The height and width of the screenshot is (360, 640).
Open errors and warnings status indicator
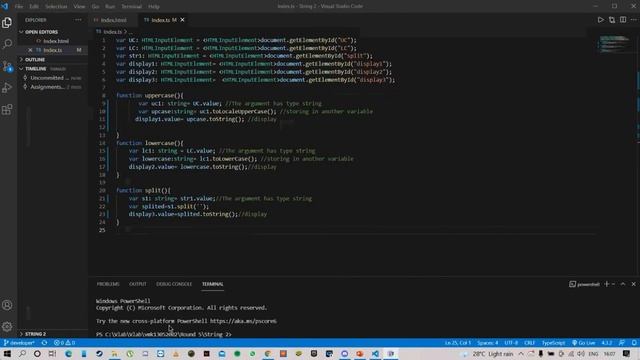click(64, 343)
